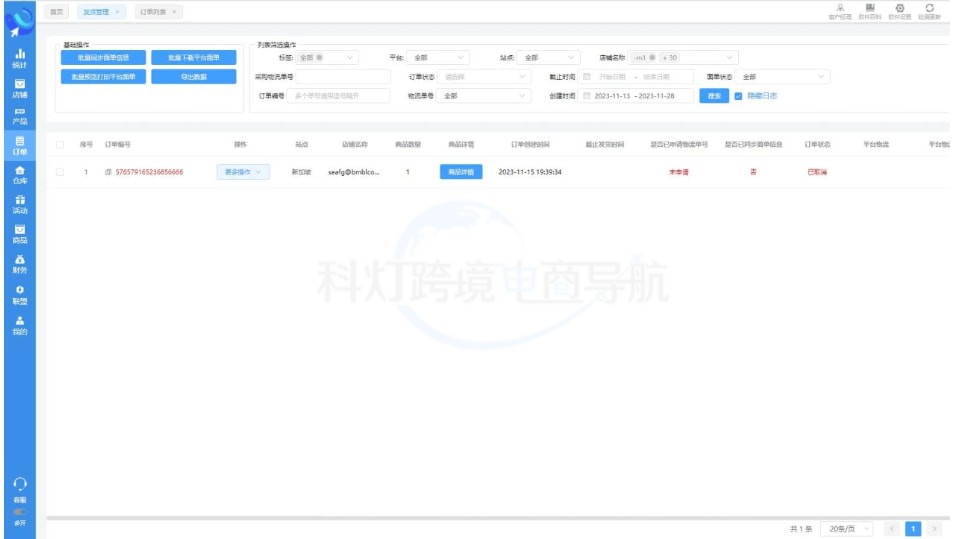
Task: Check the select-all box in table header
Action: point(60,144)
